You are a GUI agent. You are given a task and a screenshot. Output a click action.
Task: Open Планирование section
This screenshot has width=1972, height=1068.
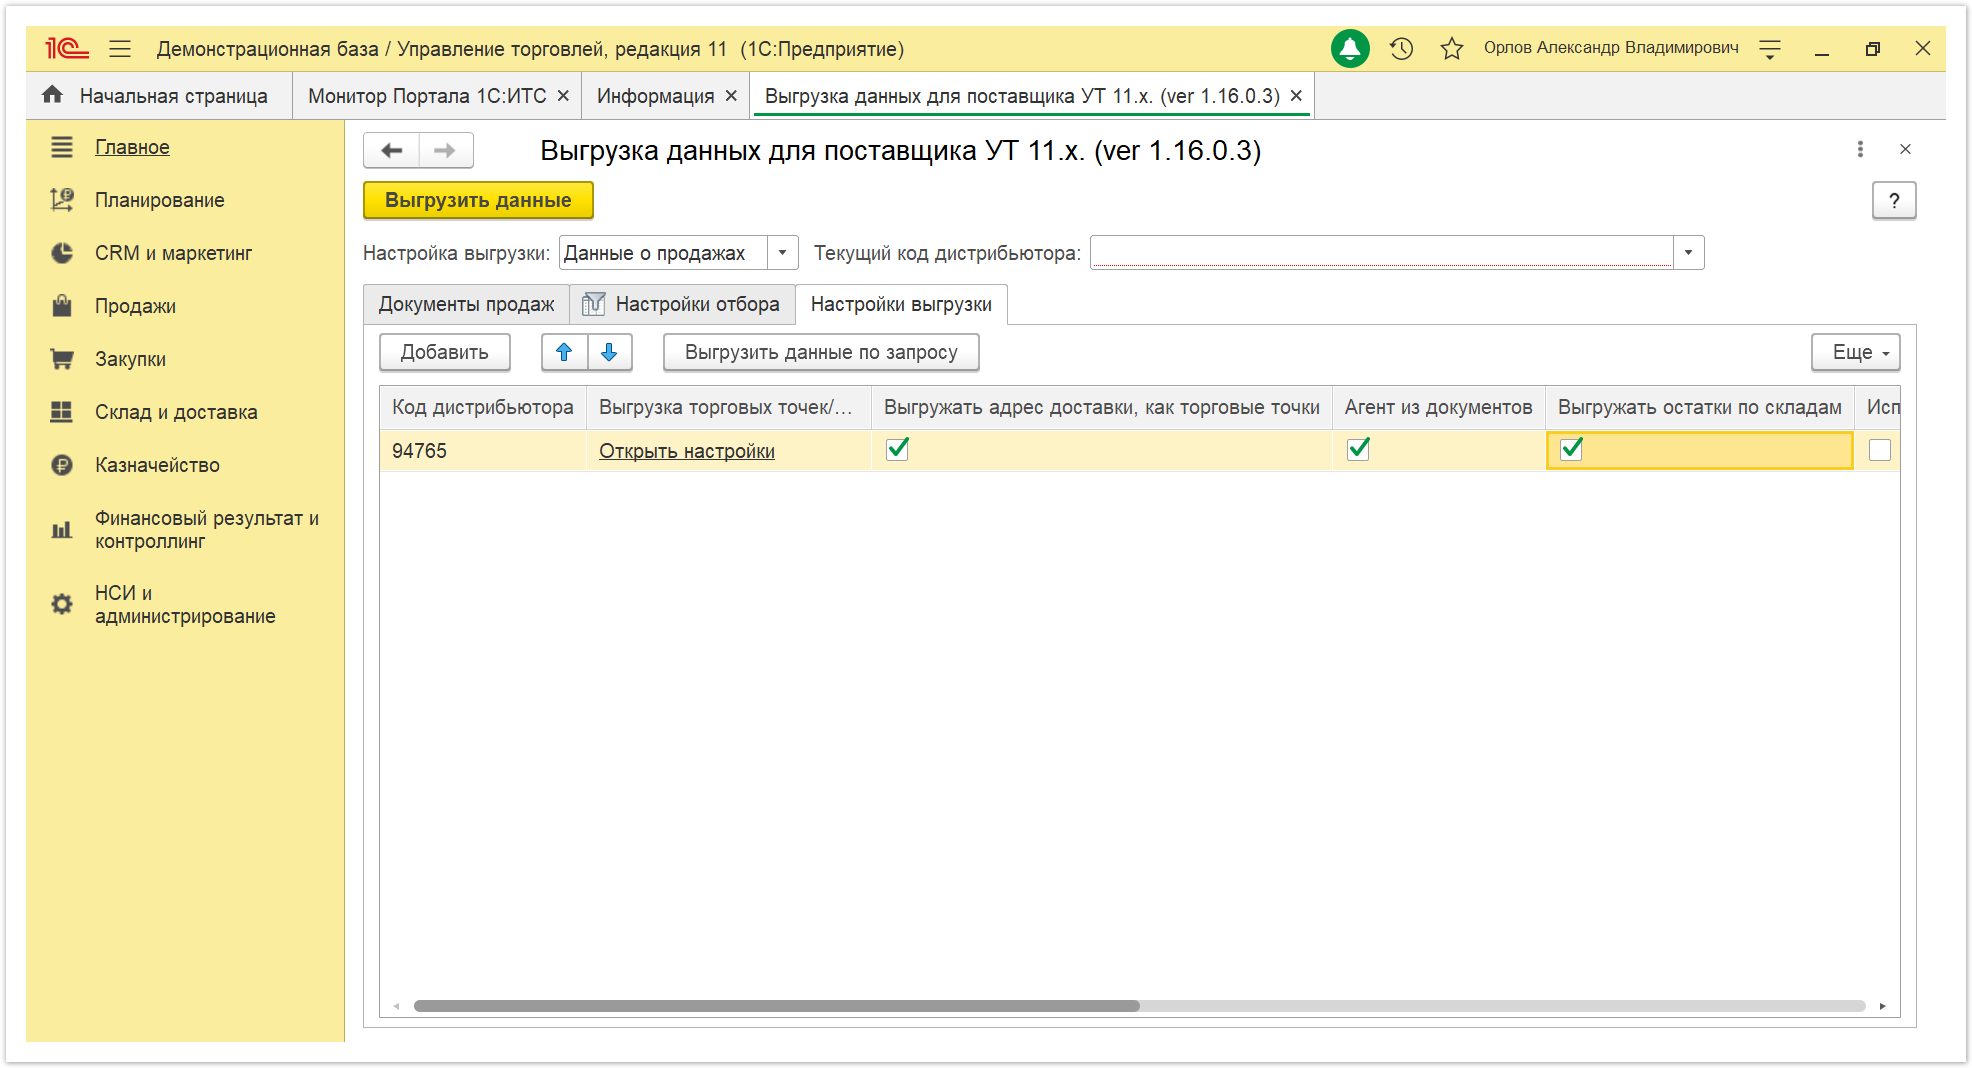pyautogui.click(x=159, y=200)
